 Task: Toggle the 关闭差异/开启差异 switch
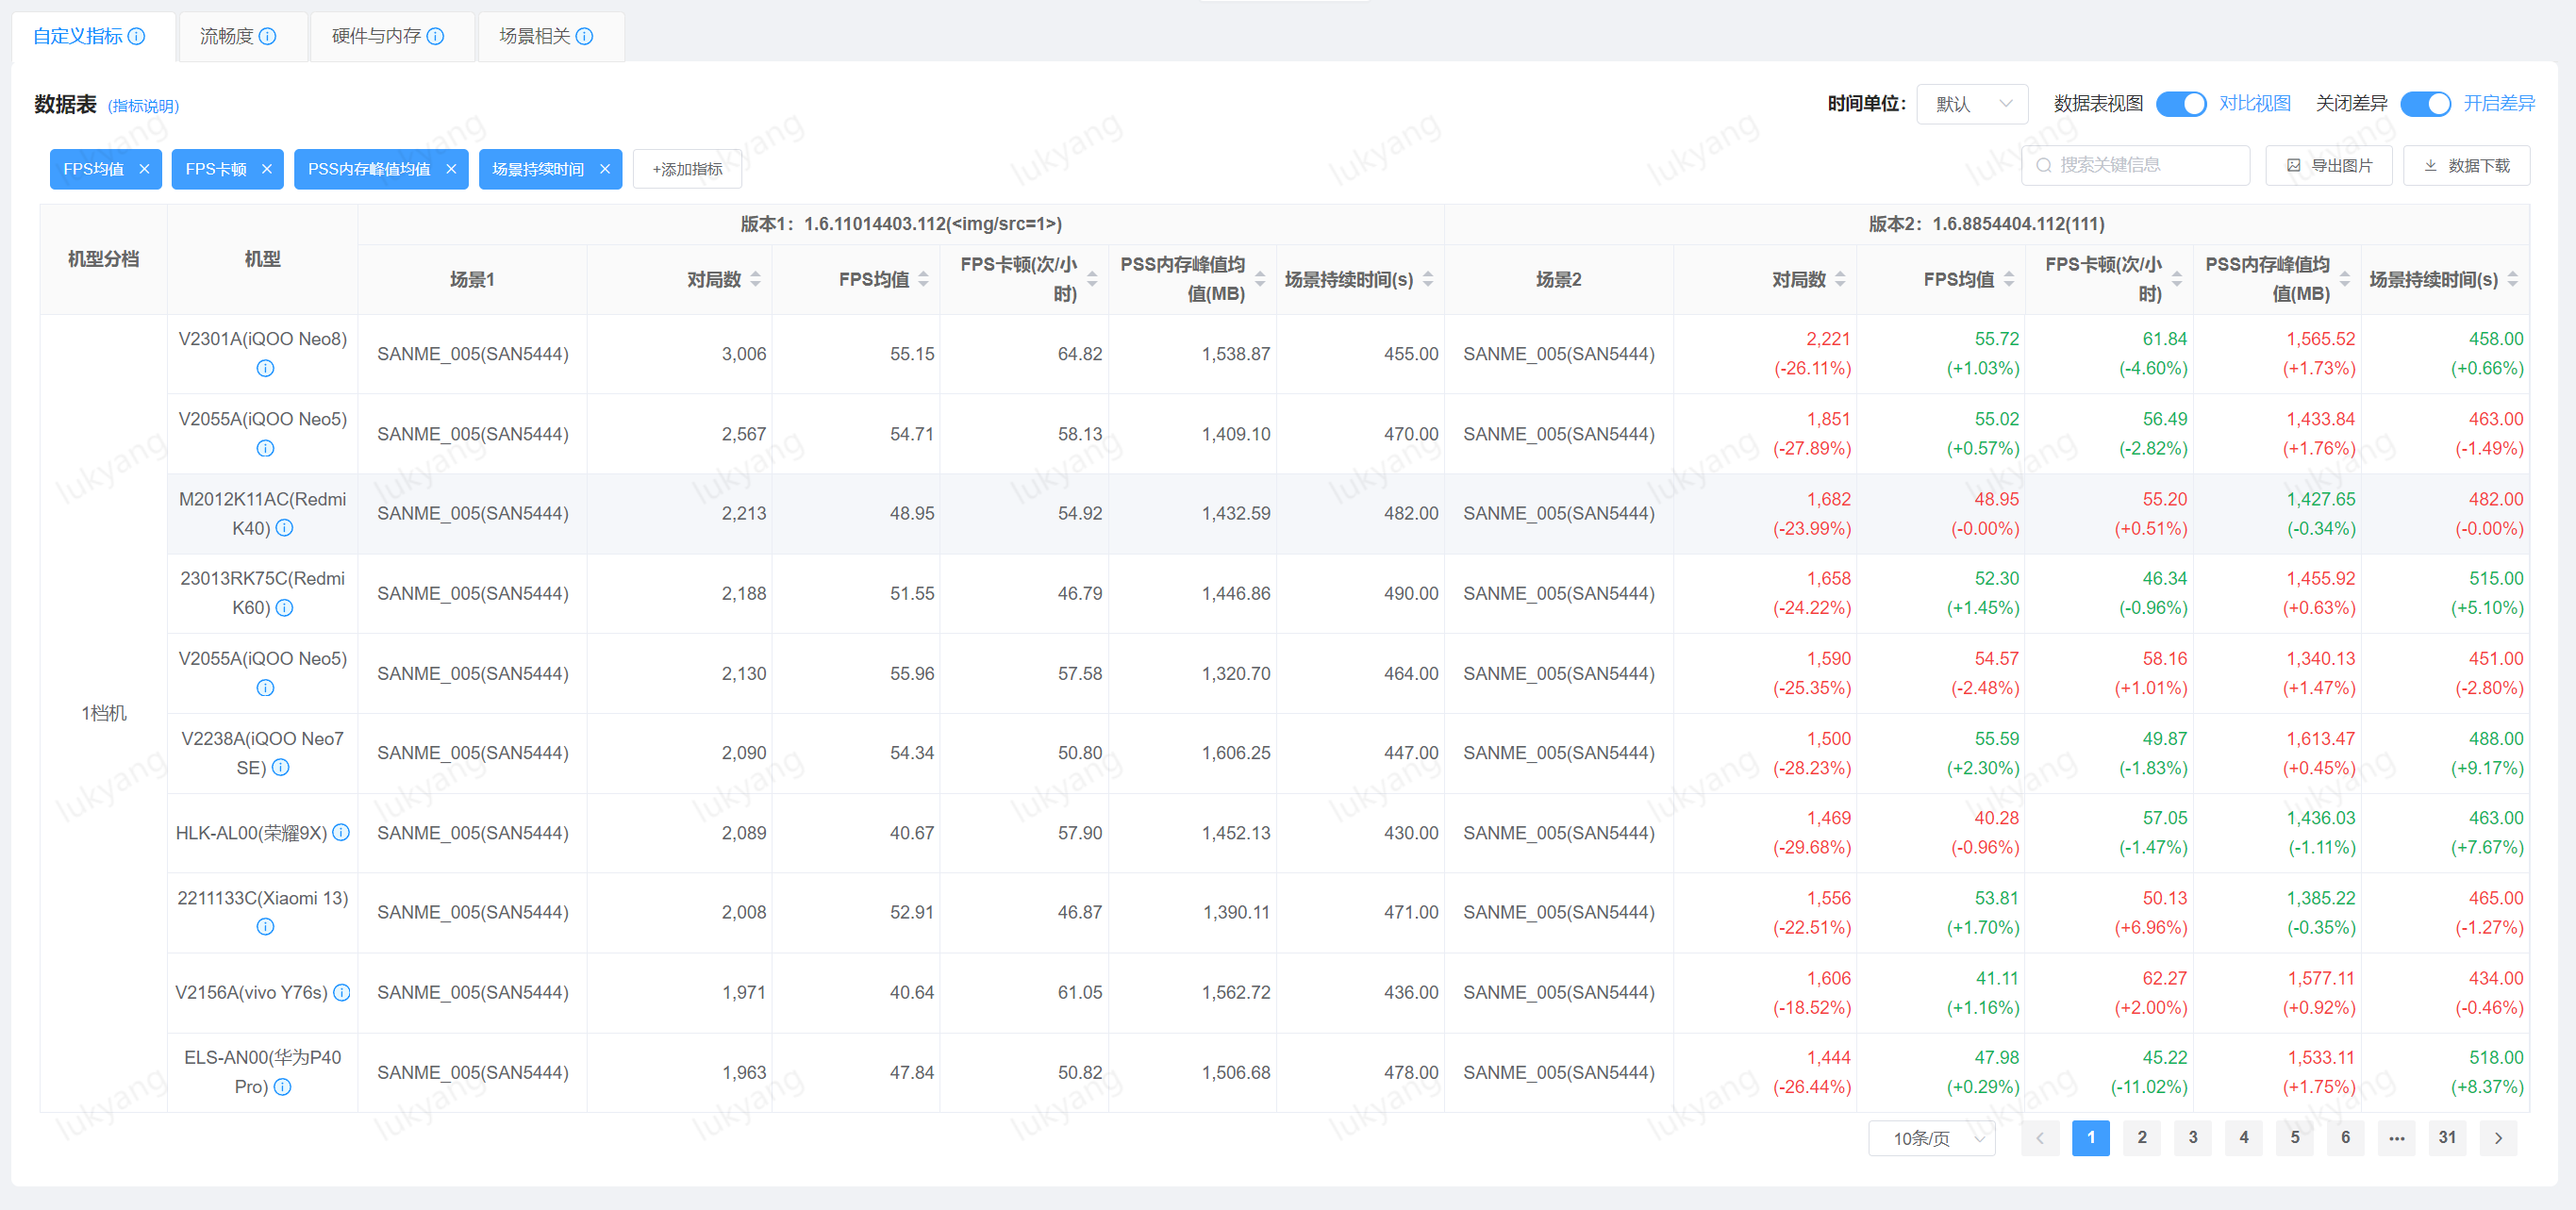click(x=2425, y=104)
